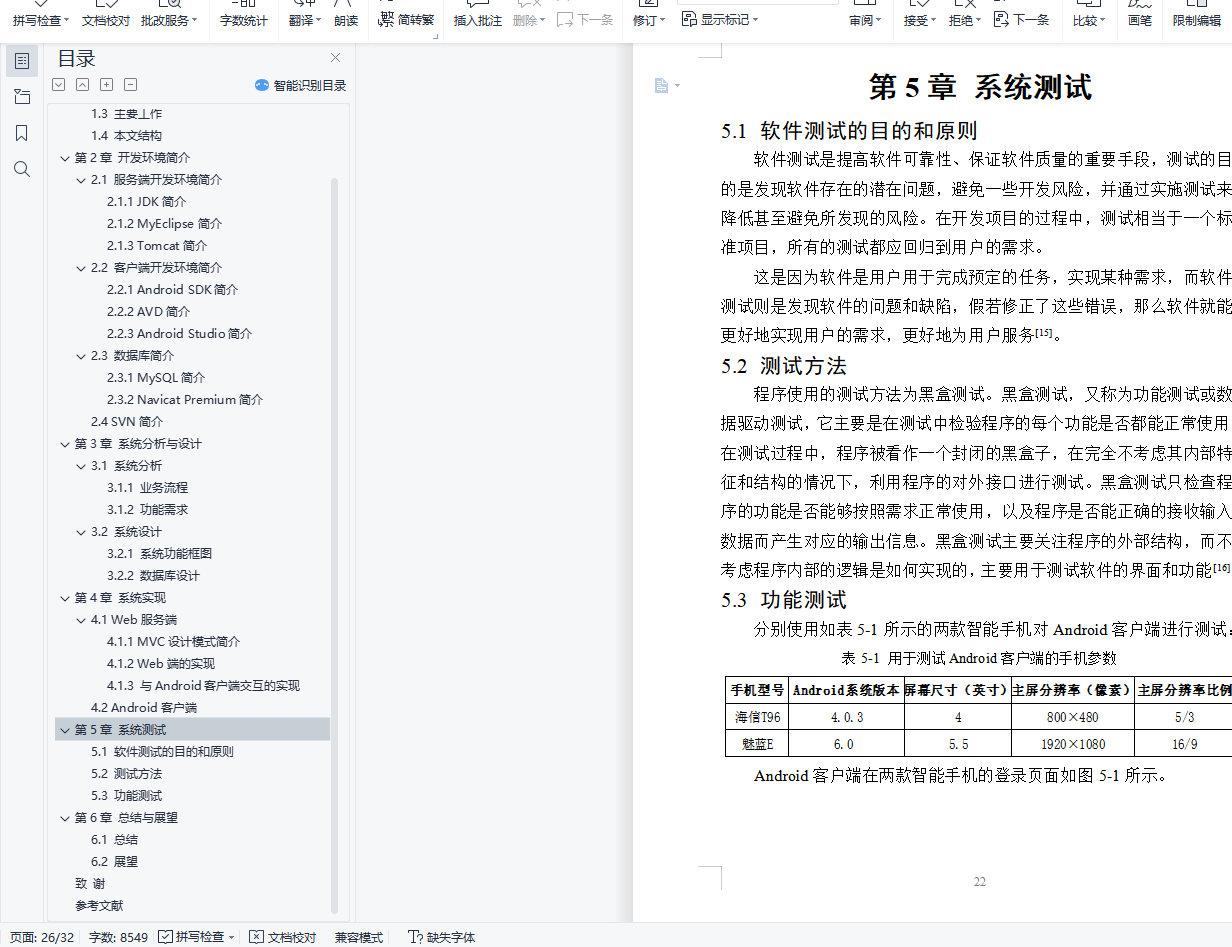Click 文档校对 in the ribbon
This screenshot has height=947, width=1232.
click(105, 20)
